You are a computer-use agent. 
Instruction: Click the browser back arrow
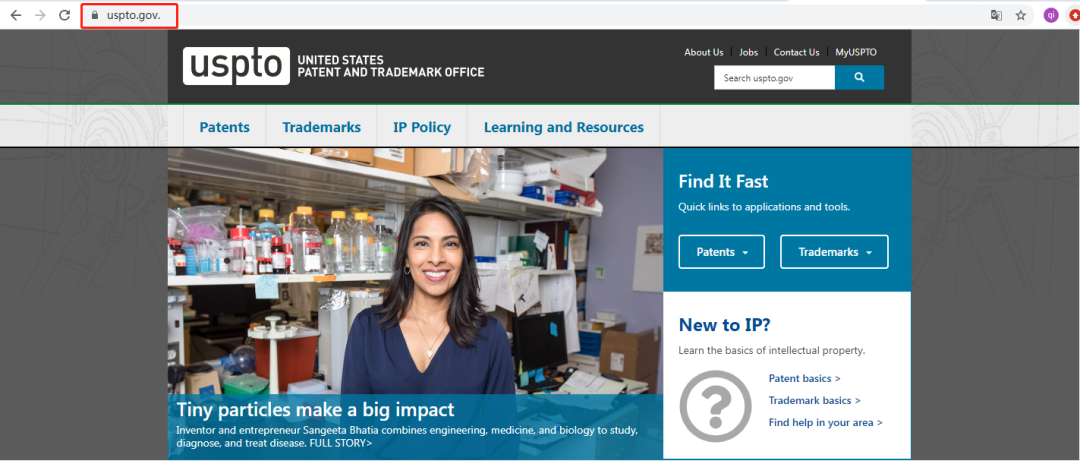click(16, 15)
